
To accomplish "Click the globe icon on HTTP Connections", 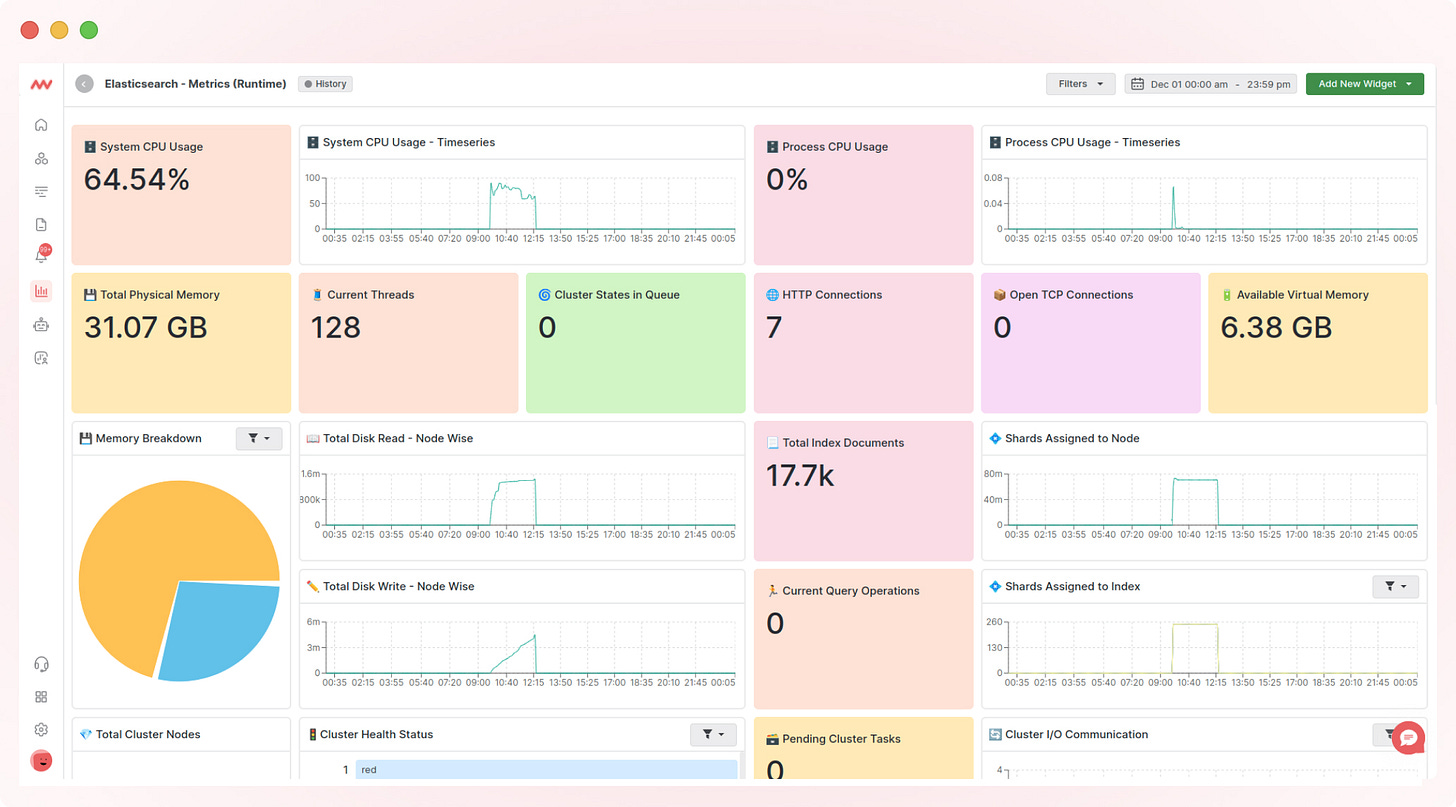I will pyautogui.click(x=772, y=295).
